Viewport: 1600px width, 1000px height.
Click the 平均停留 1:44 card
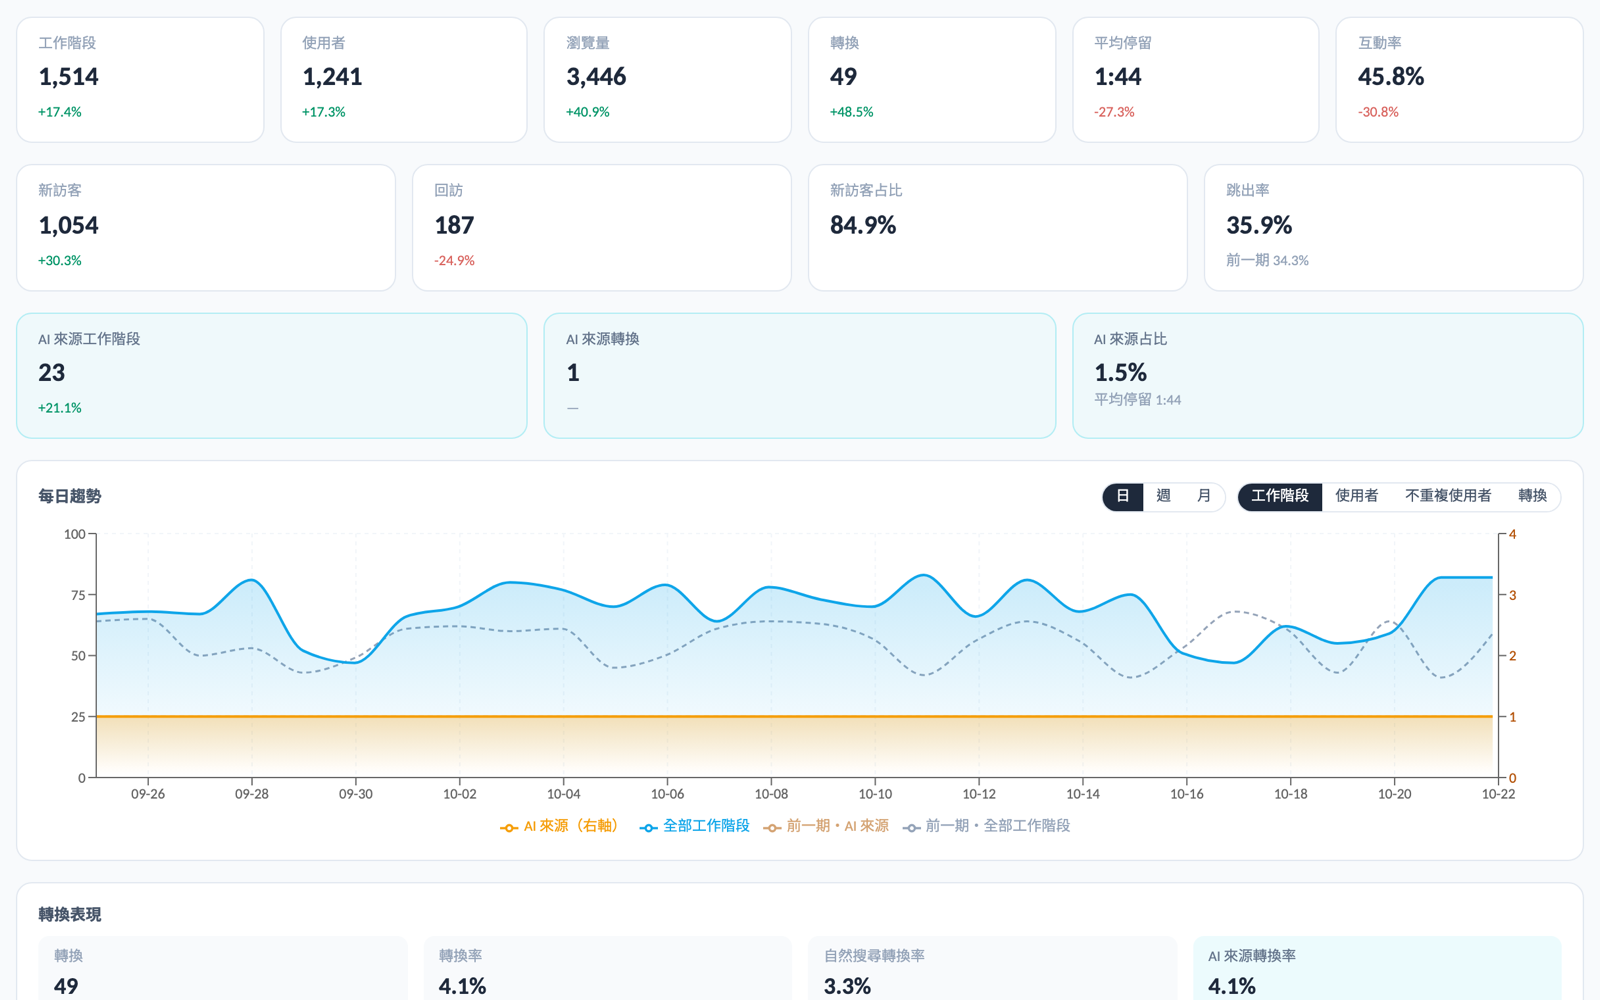[x=1196, y=80]
